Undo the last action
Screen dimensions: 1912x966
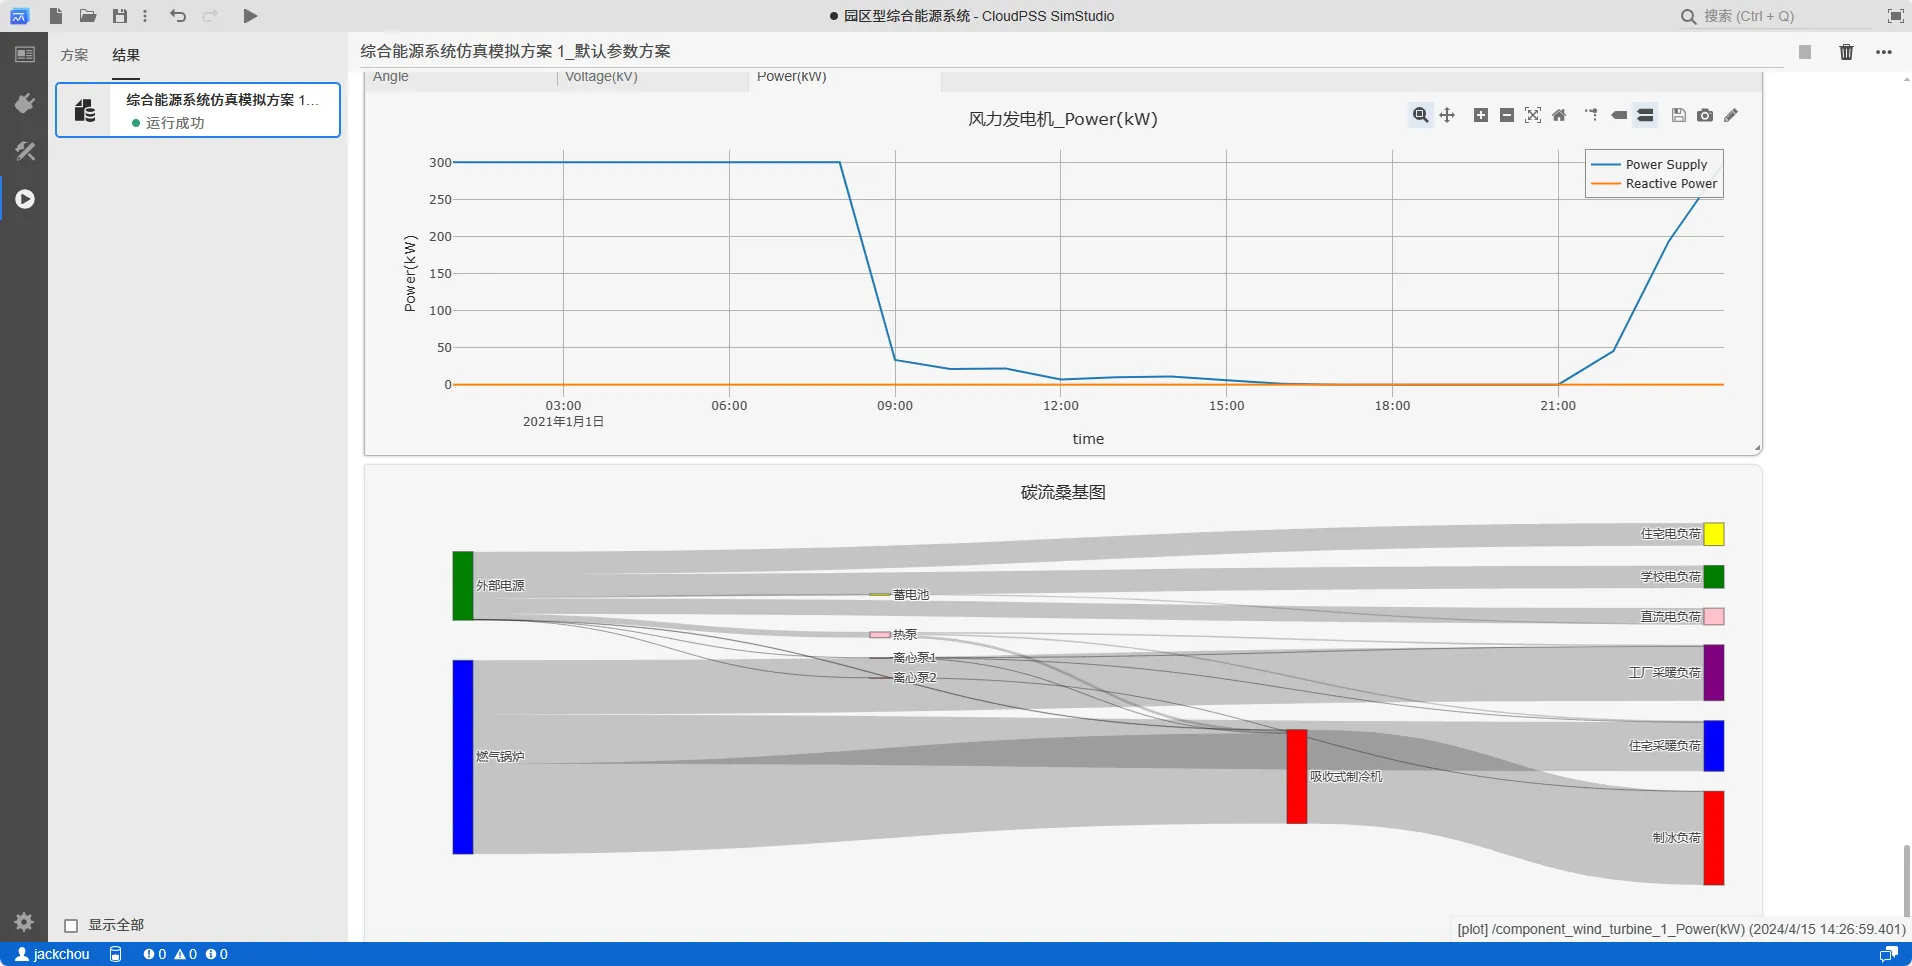(178, 16)
